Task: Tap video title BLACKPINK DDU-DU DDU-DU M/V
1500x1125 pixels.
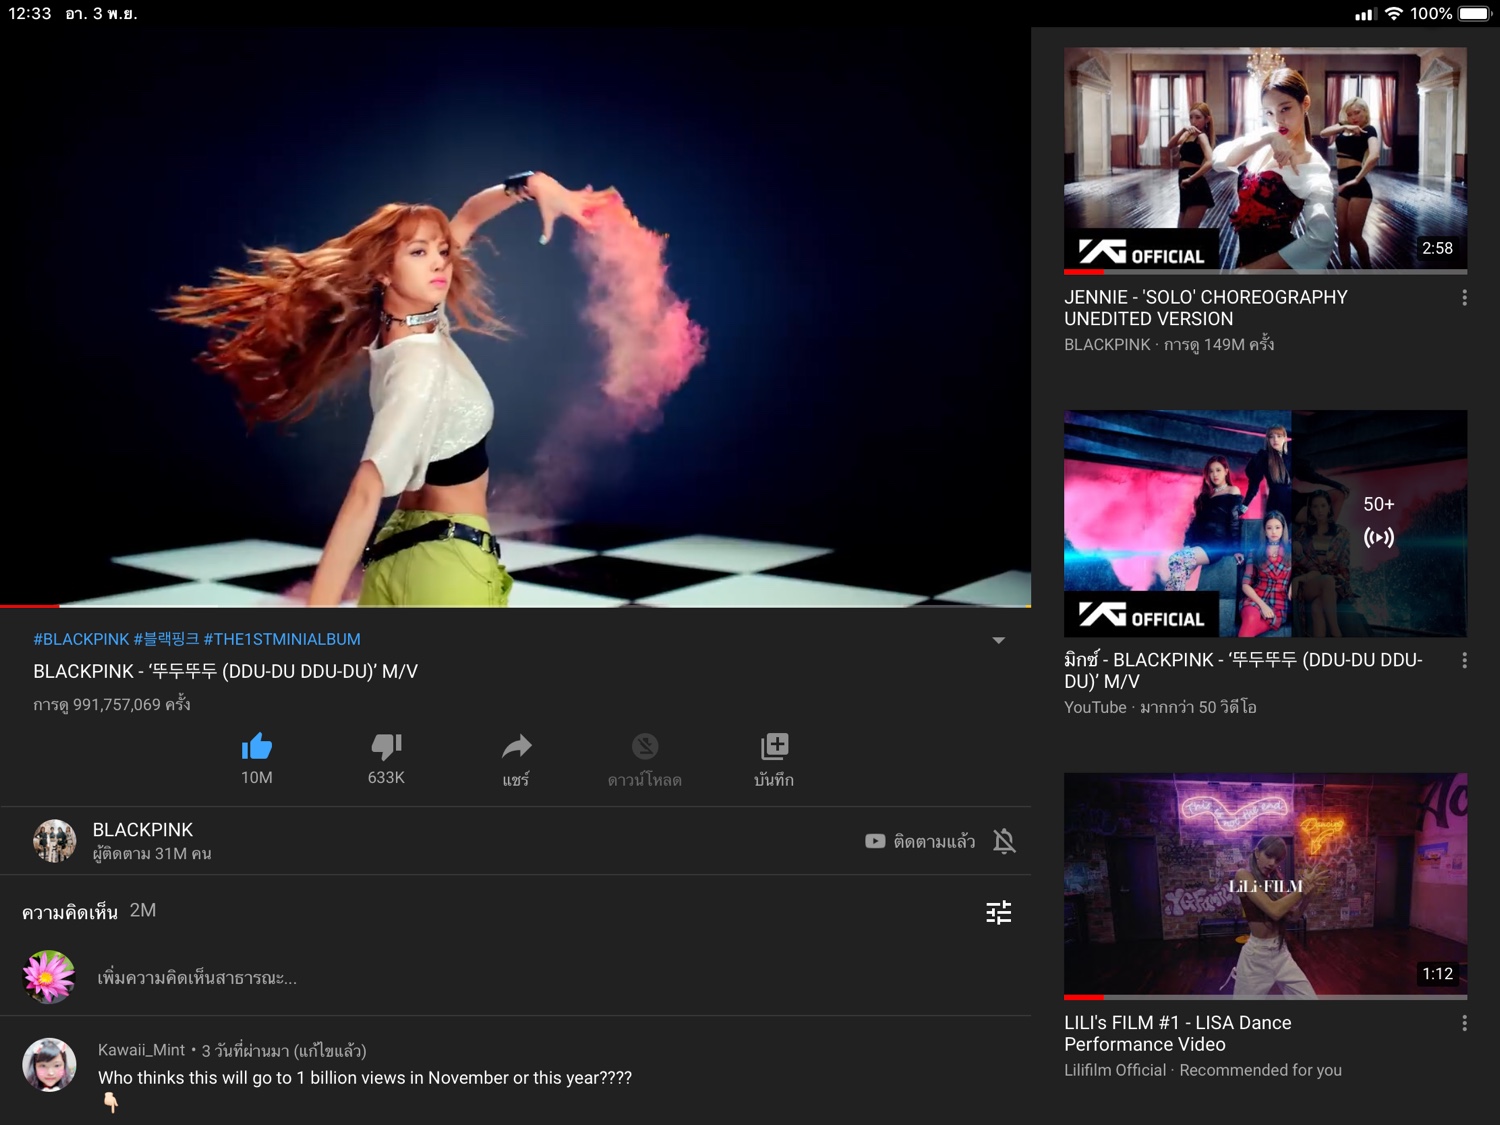Action: 226,672
